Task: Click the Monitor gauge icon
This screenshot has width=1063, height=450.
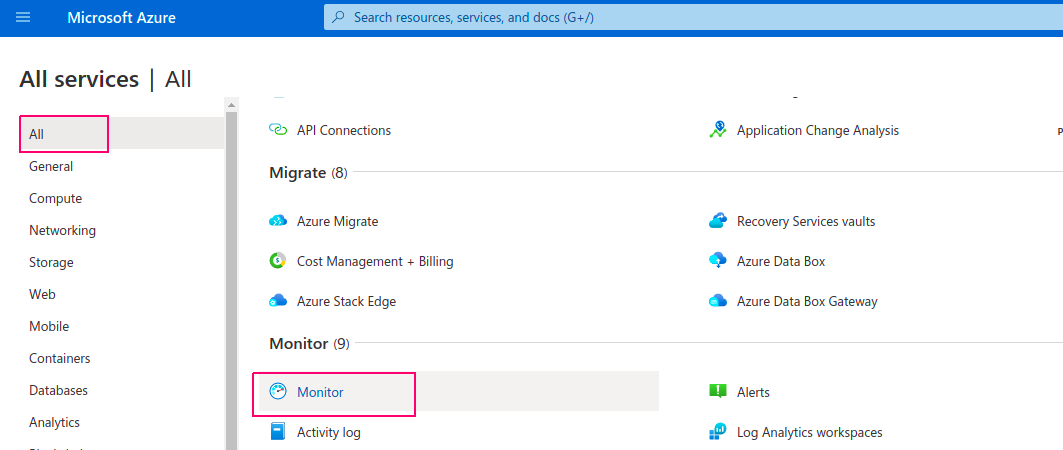Action: coord(278,392)
